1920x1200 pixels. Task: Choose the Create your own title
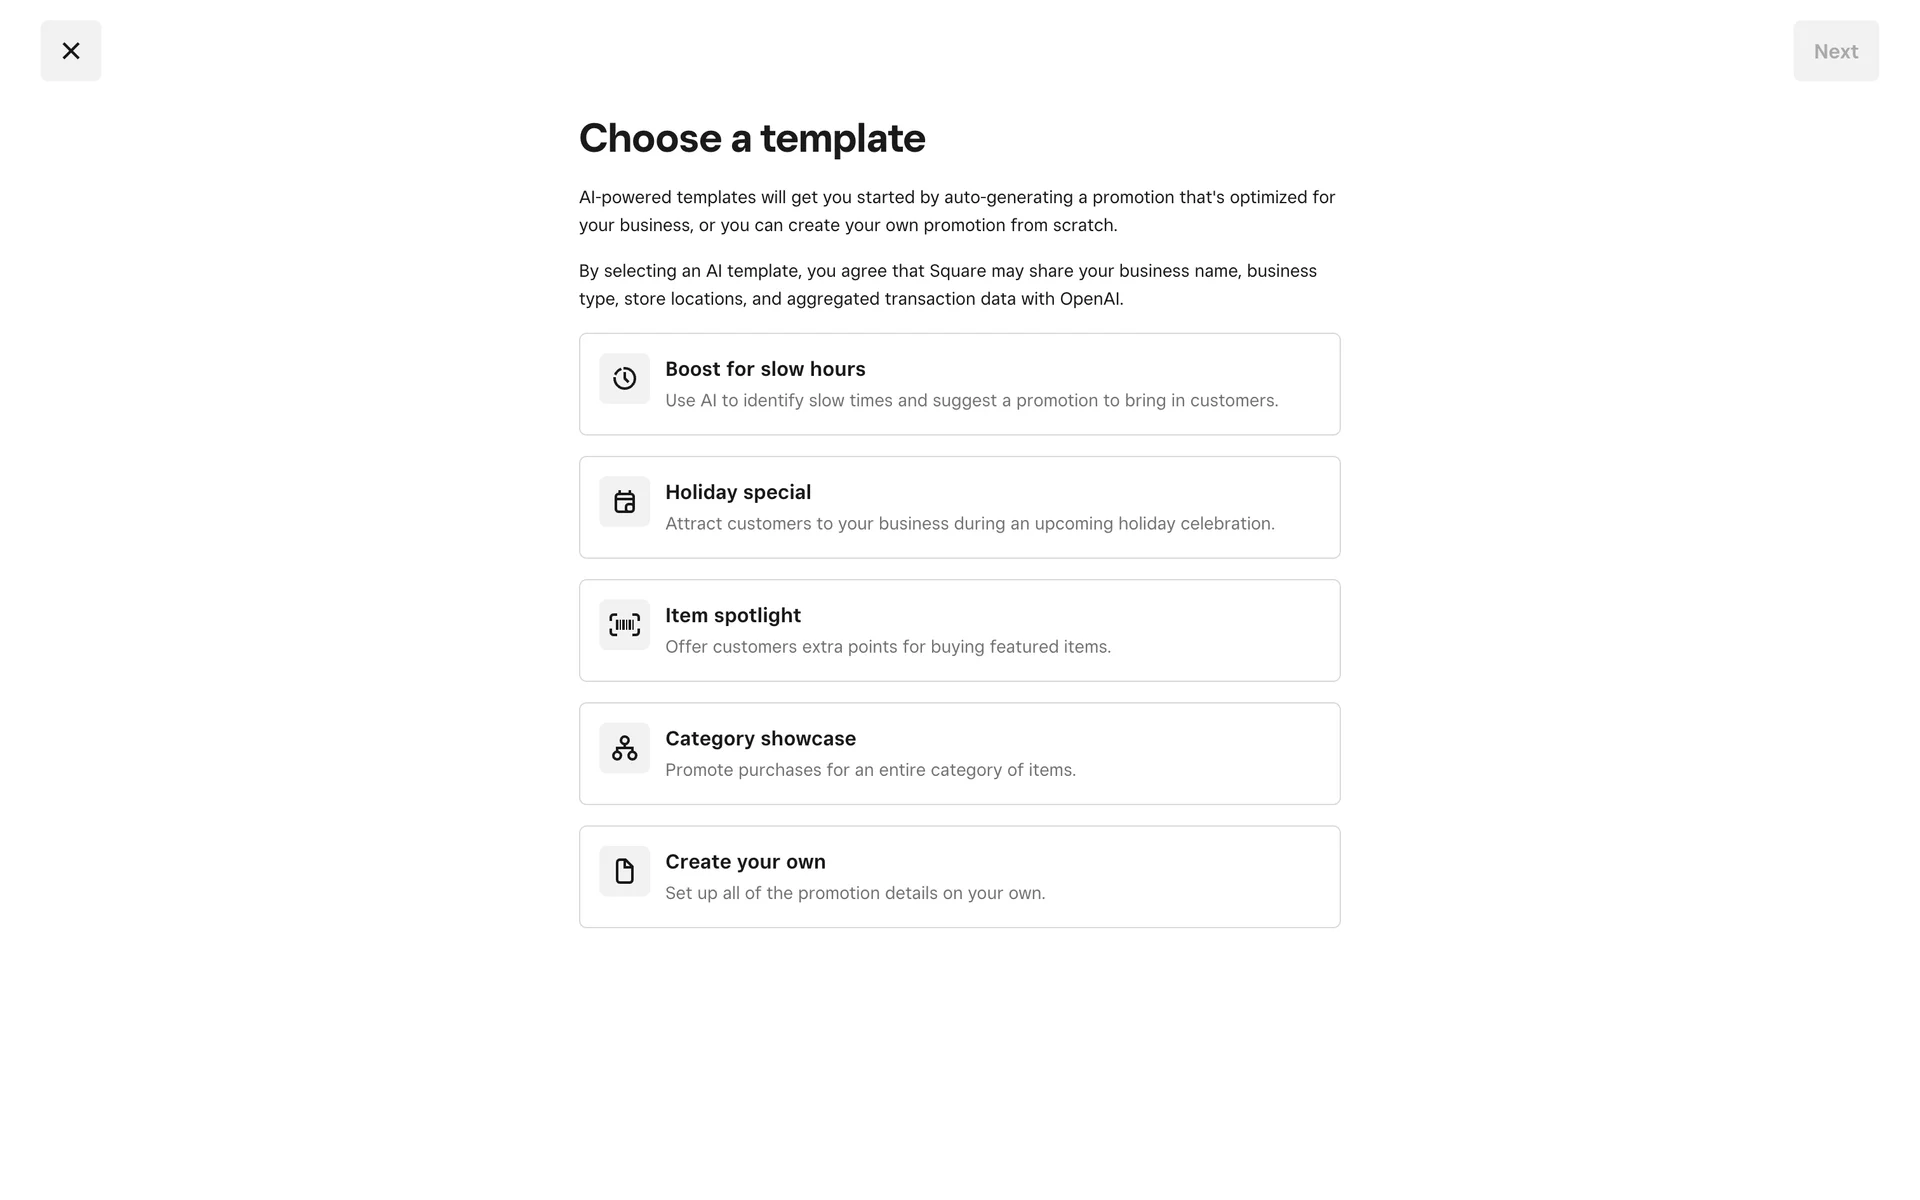[x=745, y=861]
